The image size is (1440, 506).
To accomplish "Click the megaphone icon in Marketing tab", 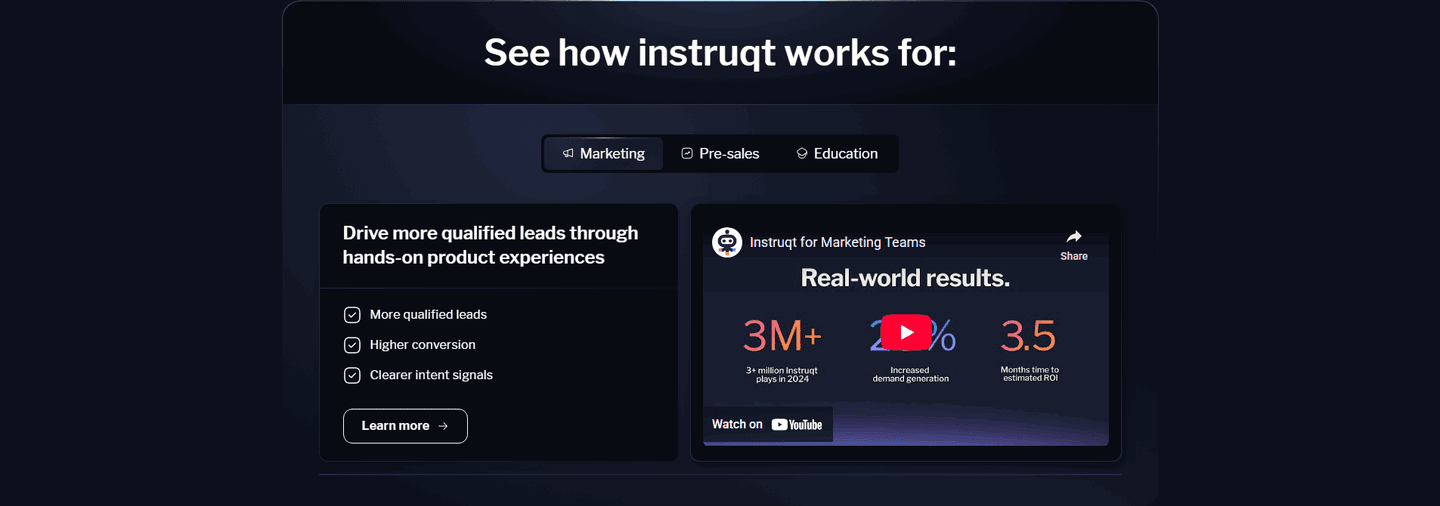I will point(568,154).
